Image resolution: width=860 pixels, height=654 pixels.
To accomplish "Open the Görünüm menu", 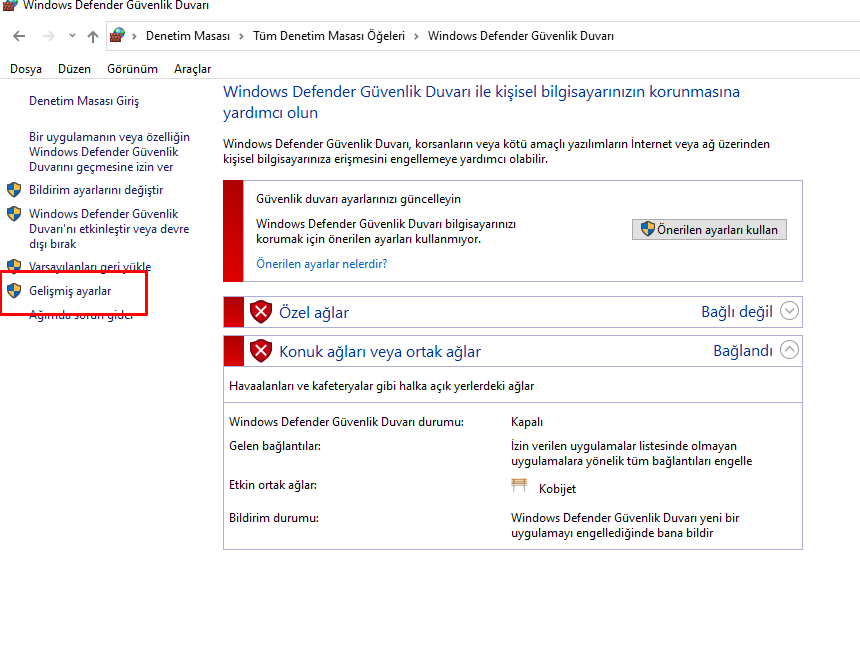I will coord(132,69).
